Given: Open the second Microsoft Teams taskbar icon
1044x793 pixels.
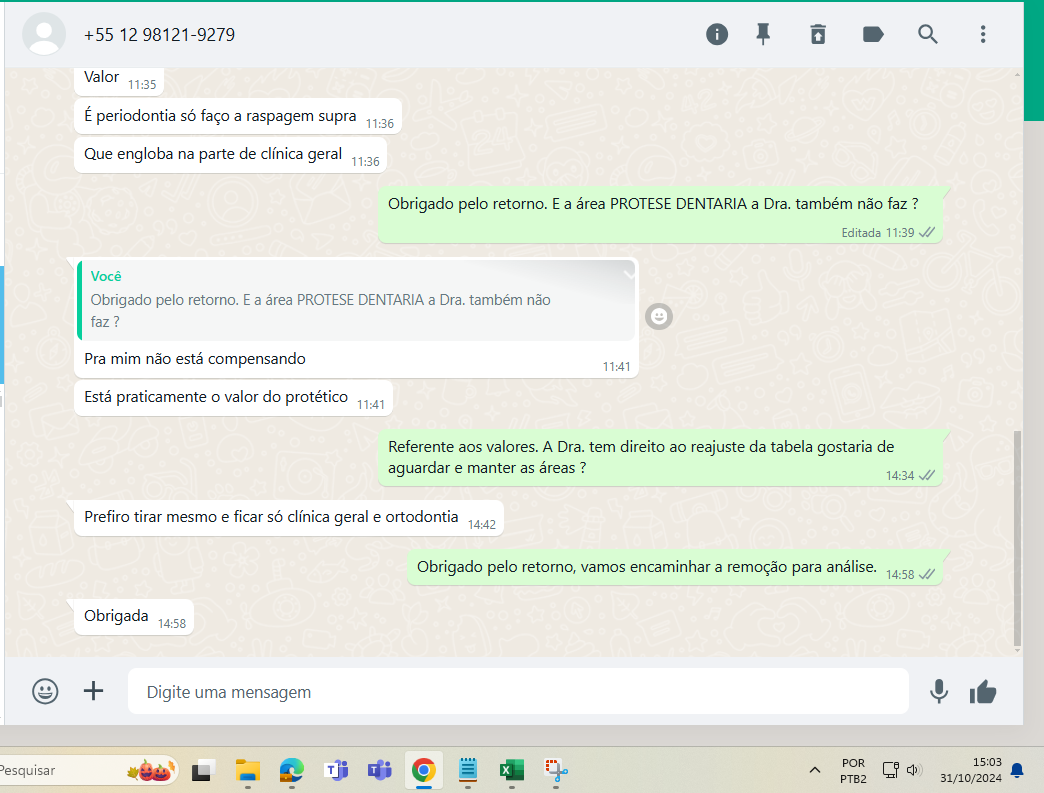Looking at the screenshot, I should pos(380,770).
